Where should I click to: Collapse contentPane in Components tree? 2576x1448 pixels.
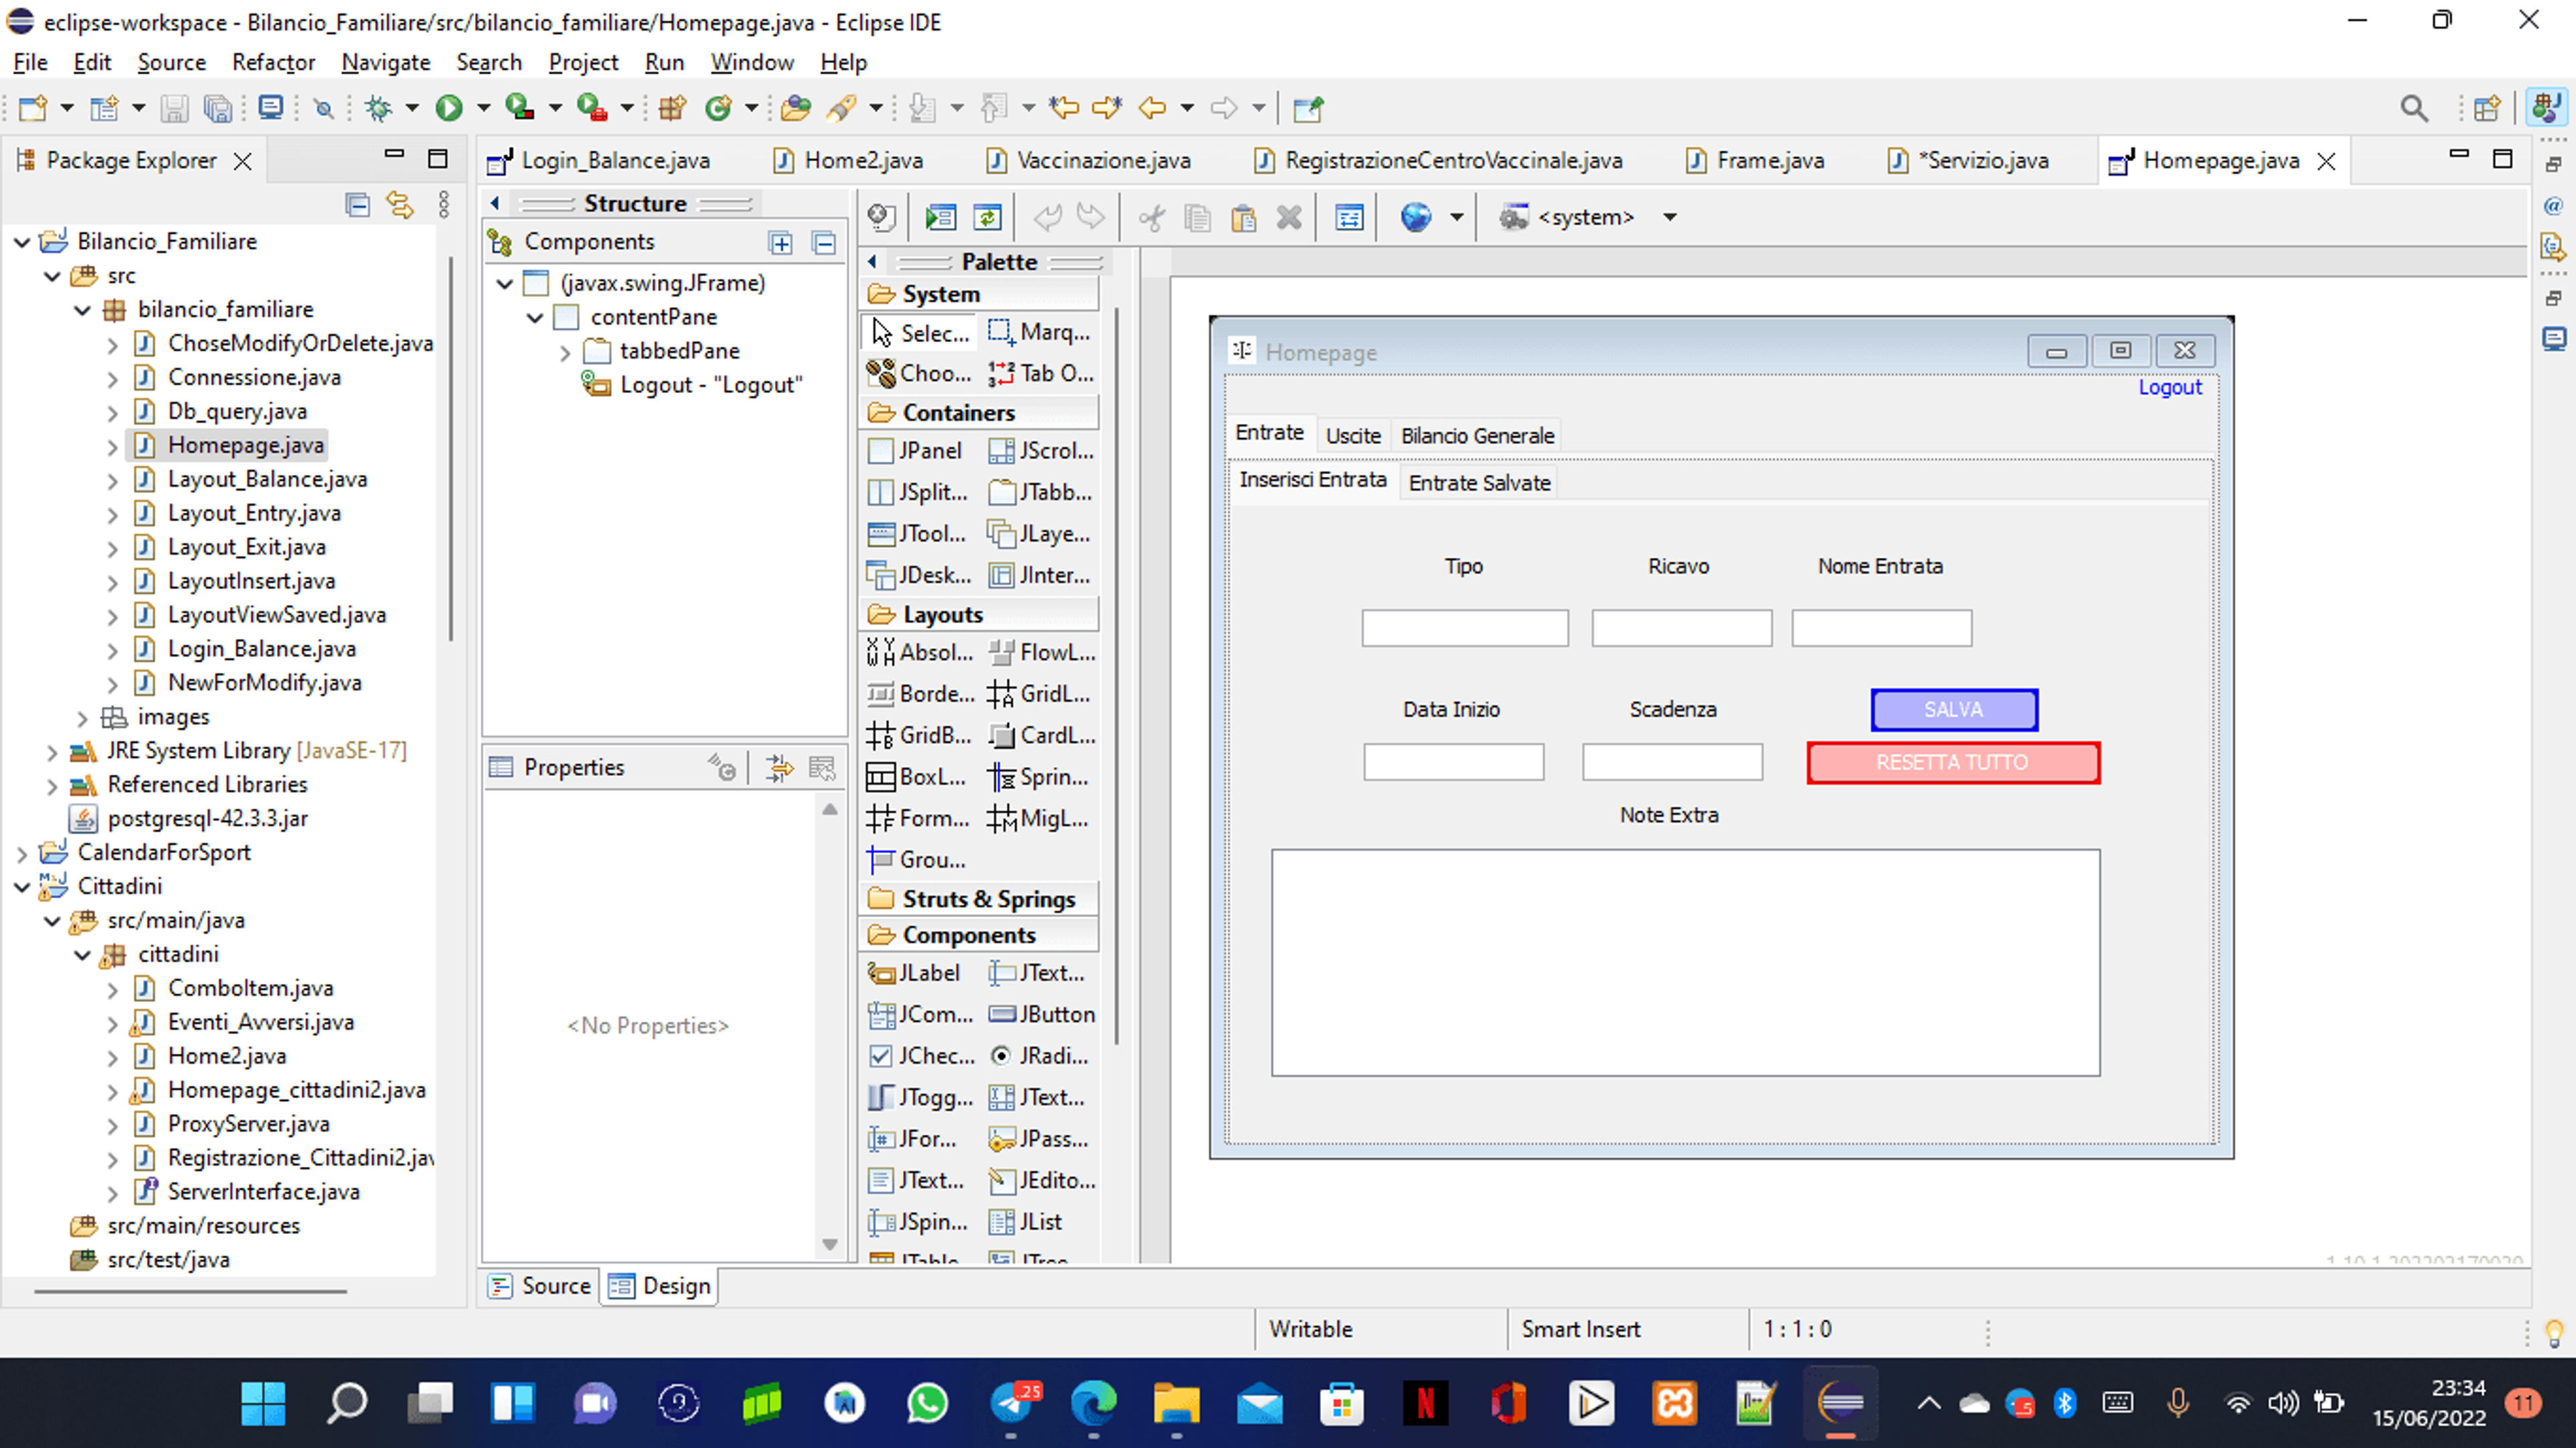(x=535, y=318)
